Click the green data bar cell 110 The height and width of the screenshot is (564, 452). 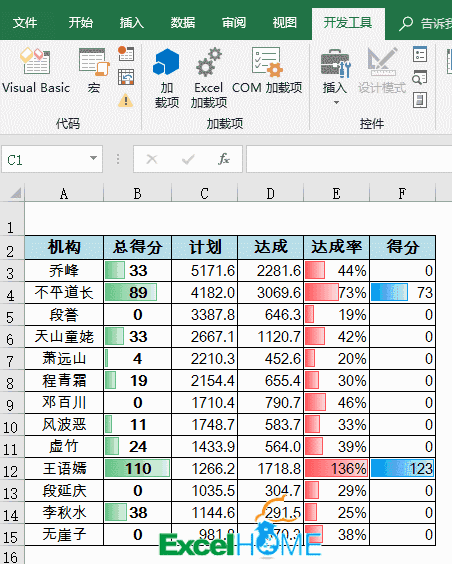(x=138, y=469)
